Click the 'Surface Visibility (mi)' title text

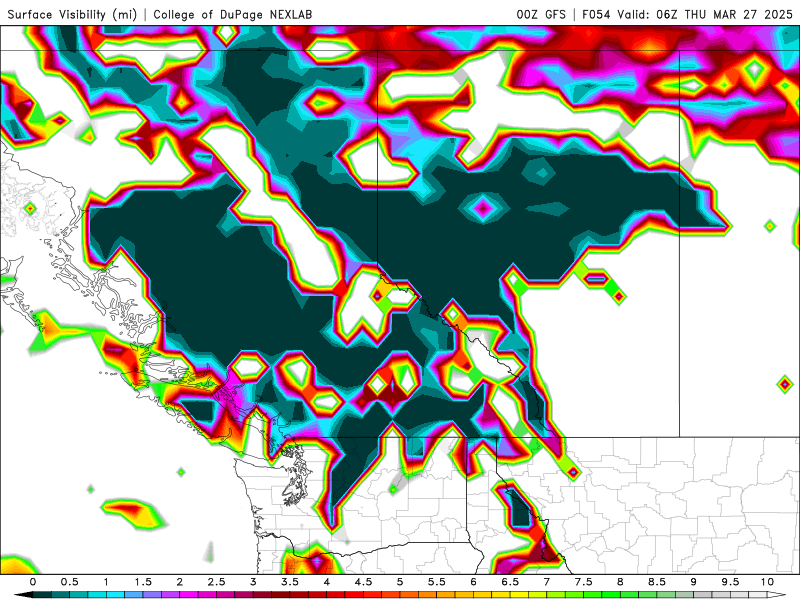[72, 14]
